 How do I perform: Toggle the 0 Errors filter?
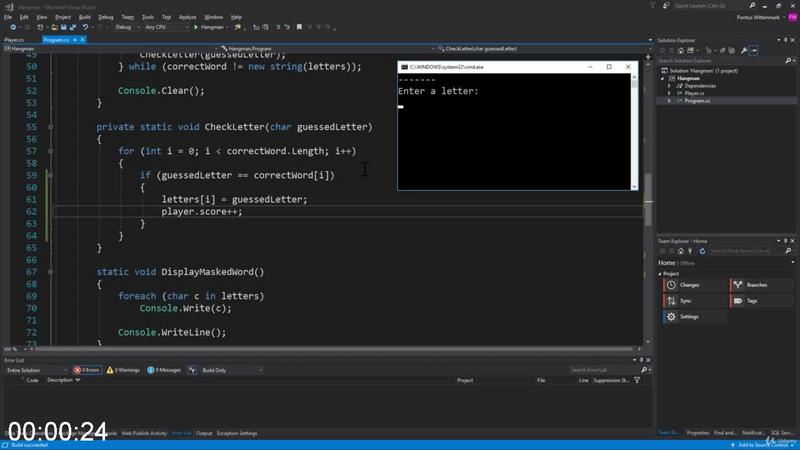(87, 370)
